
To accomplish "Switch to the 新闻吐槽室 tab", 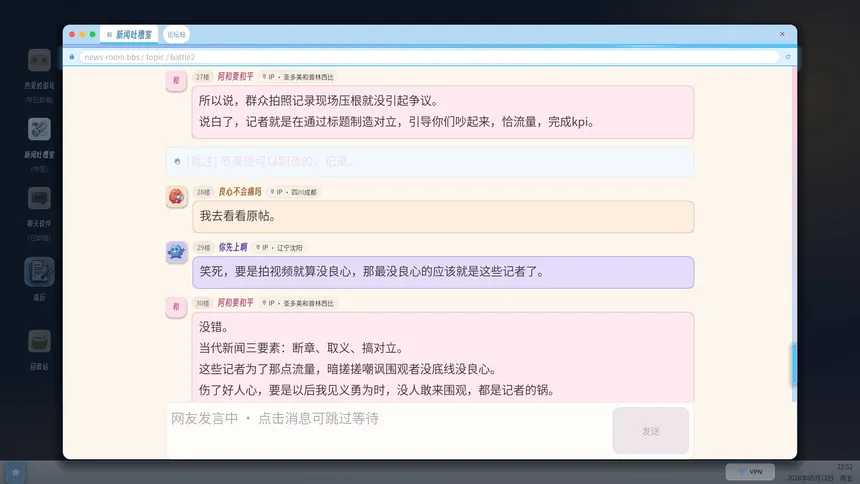I will tap(129, 35).
